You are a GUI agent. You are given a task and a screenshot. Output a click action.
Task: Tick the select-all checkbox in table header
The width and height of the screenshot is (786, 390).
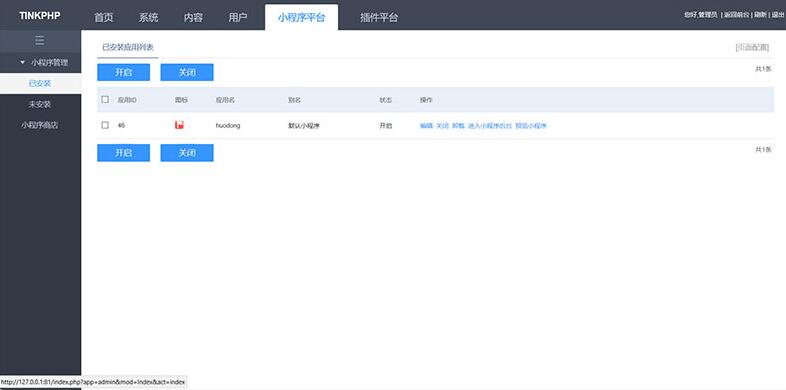[105, 99]
